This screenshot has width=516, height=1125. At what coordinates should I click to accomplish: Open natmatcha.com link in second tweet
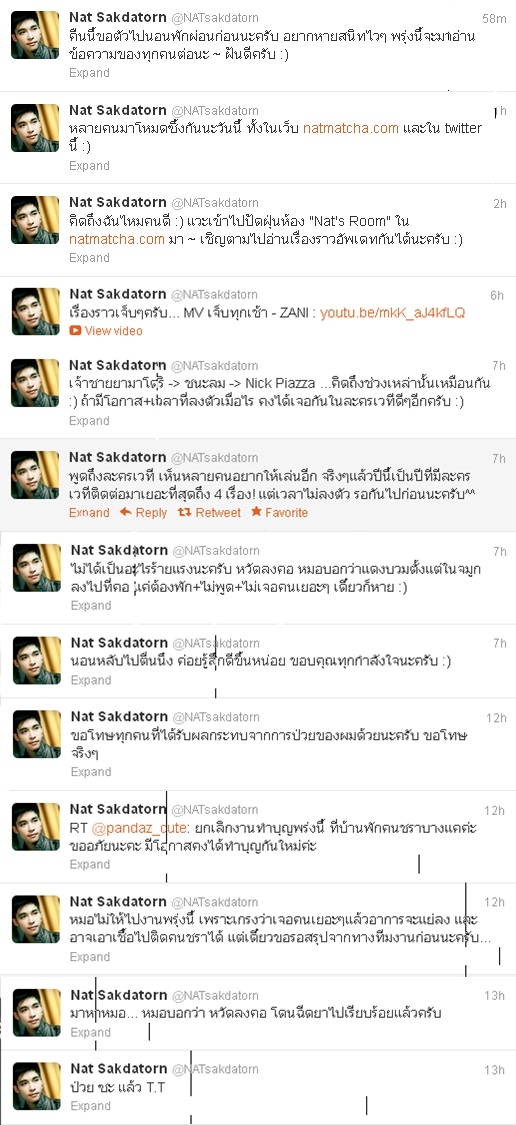[x=350, y=128]
